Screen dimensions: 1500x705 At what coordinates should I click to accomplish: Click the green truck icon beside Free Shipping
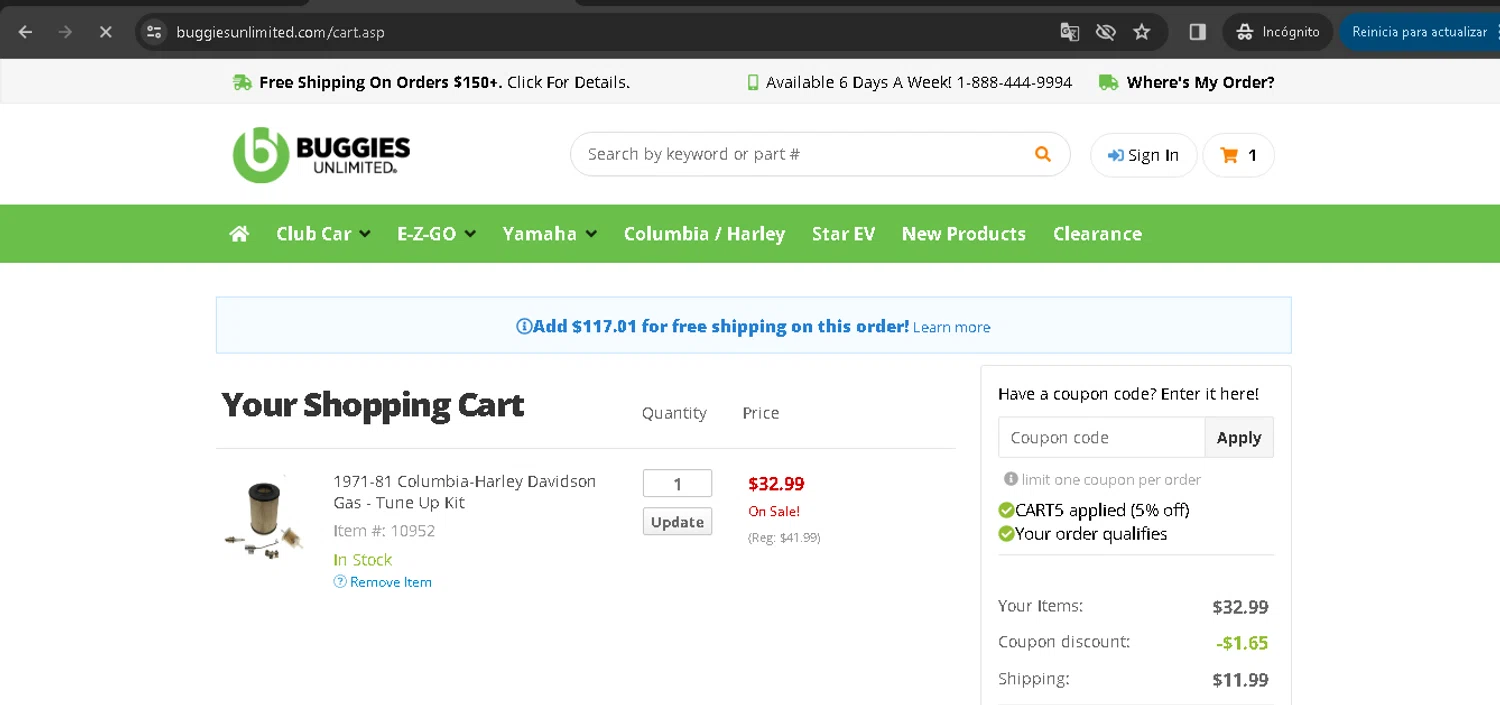coord(242,82)
